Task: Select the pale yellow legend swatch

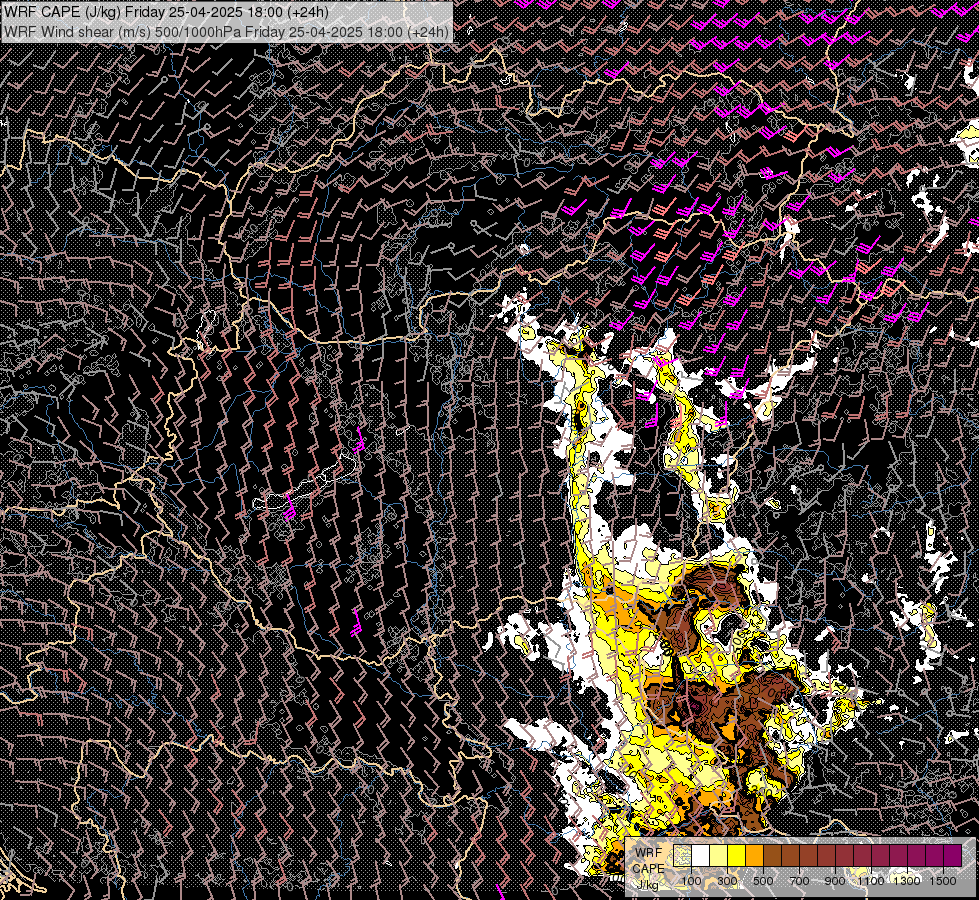Action: 719,856
